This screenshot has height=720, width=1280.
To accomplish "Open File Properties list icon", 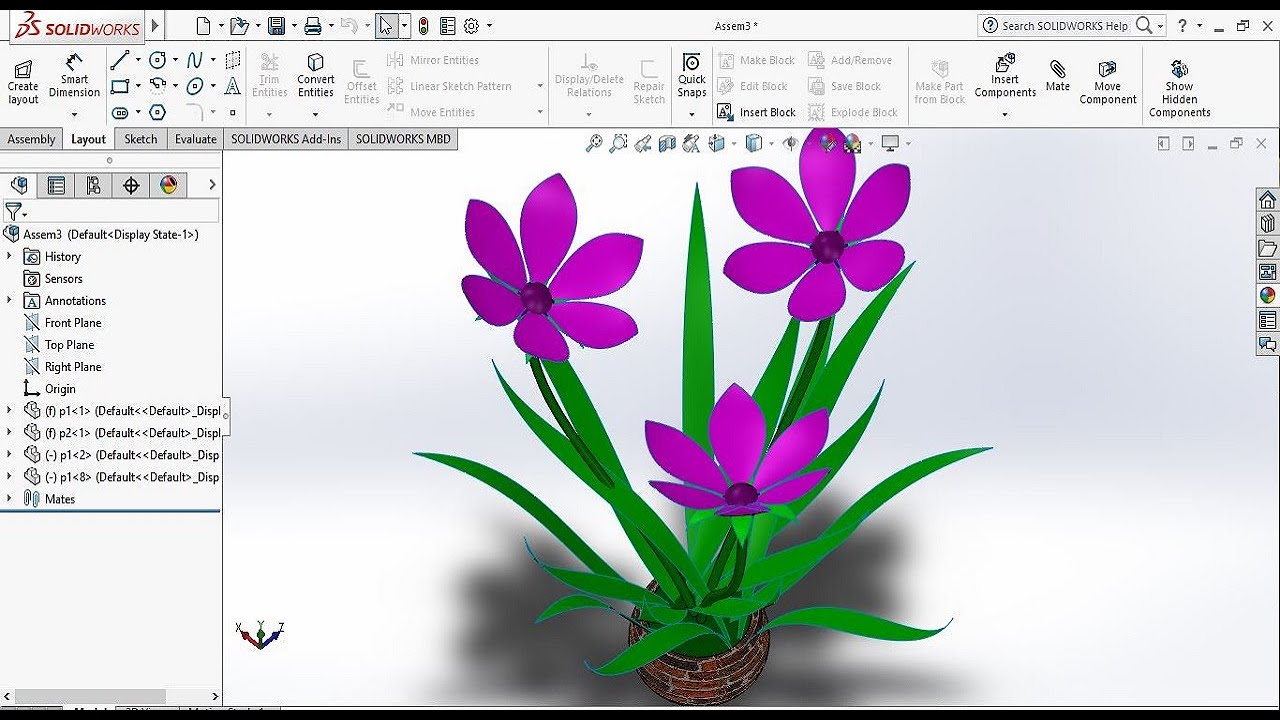I will click(x=448, y=26).
